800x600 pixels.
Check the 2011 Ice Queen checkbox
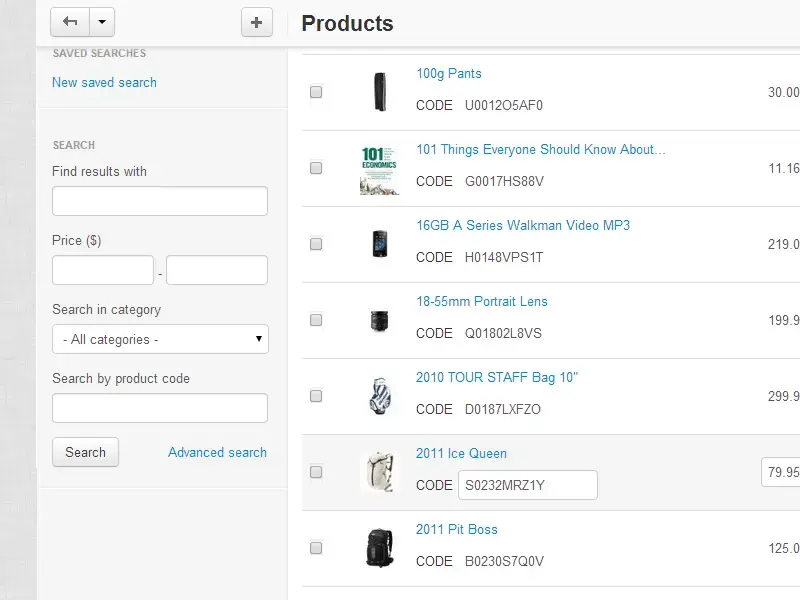coord(316,472)
